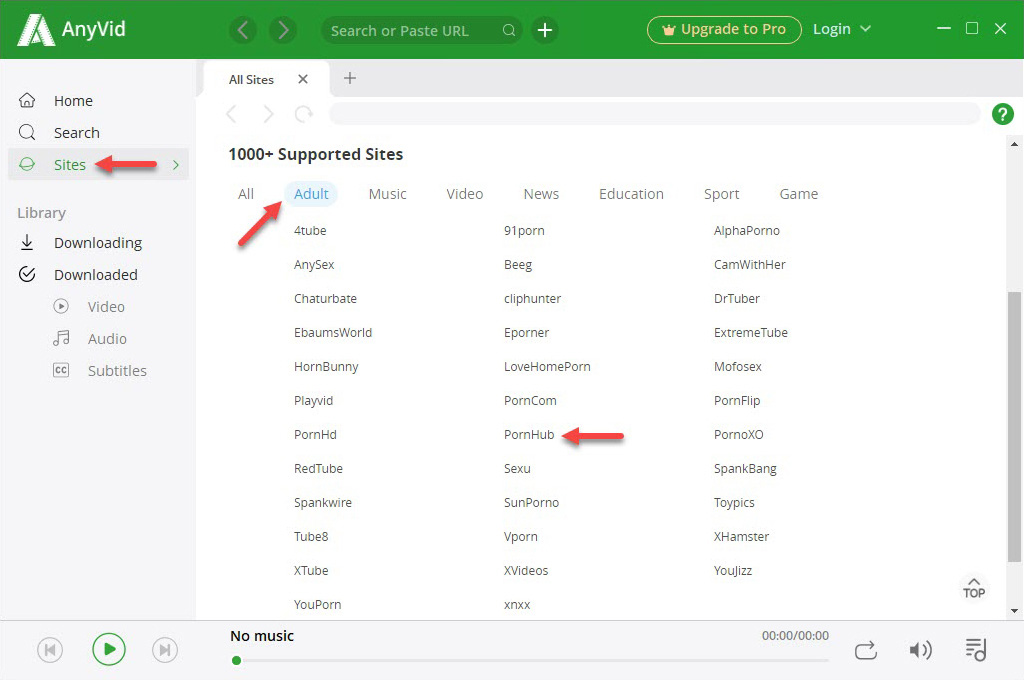Viewport: 1024px width, 680px height.
Task: Open the cliphunter site link
Action: (532, 299)
